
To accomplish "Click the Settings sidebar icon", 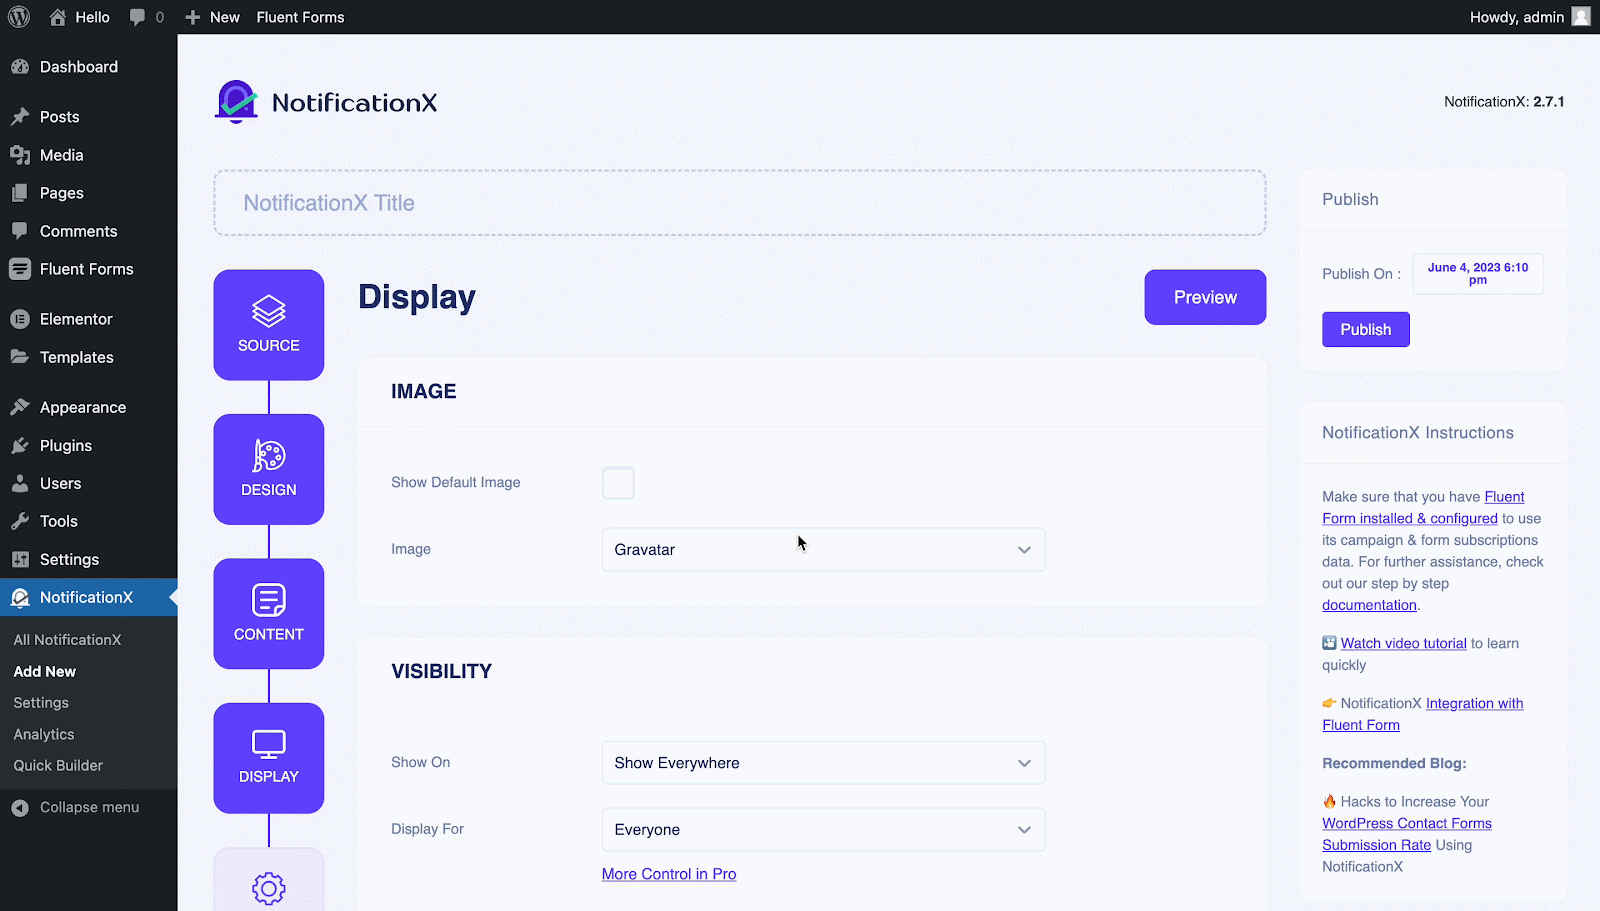I will tap(20, 559).
